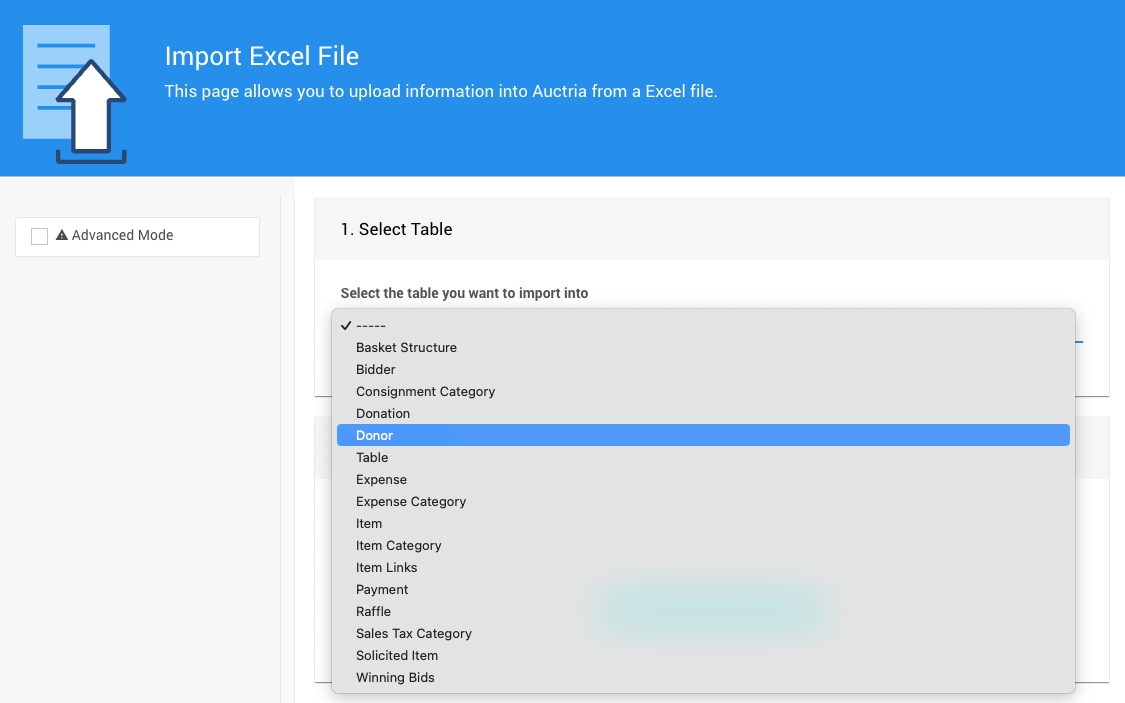The width and height of the screenshot is (1125, 703).
Task: Select the blank dashes option
Action: click(x=371, y=325)
